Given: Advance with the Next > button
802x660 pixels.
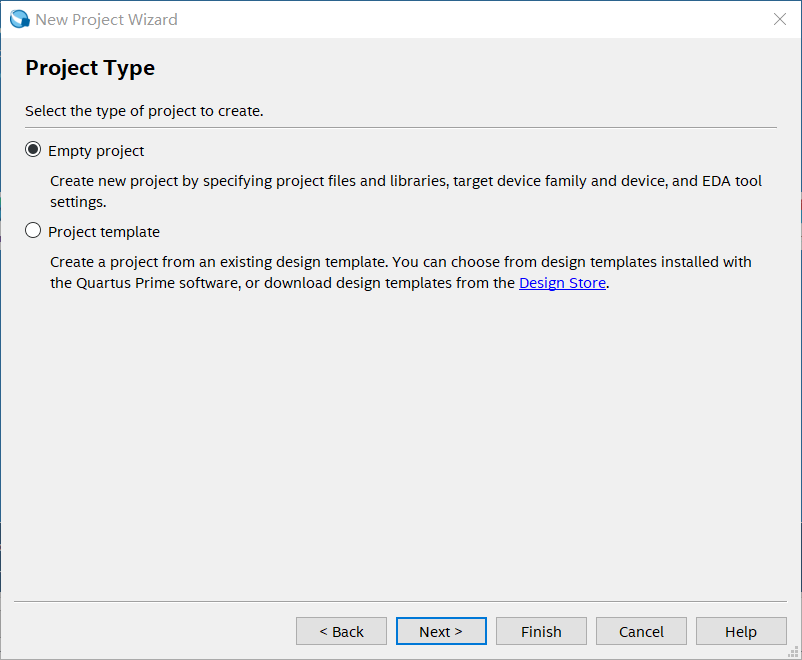Looking at the screenshot, I should pos(441,631).
